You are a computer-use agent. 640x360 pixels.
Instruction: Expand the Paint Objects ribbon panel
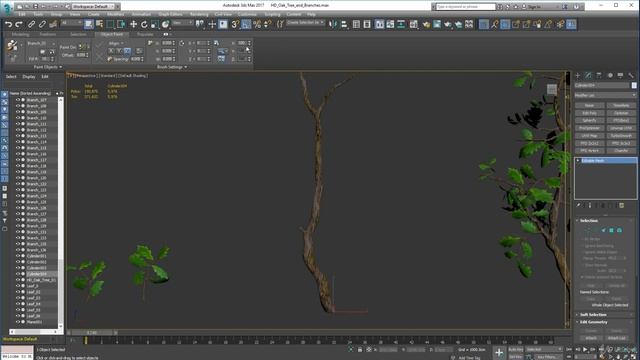(x=48, y=67)
